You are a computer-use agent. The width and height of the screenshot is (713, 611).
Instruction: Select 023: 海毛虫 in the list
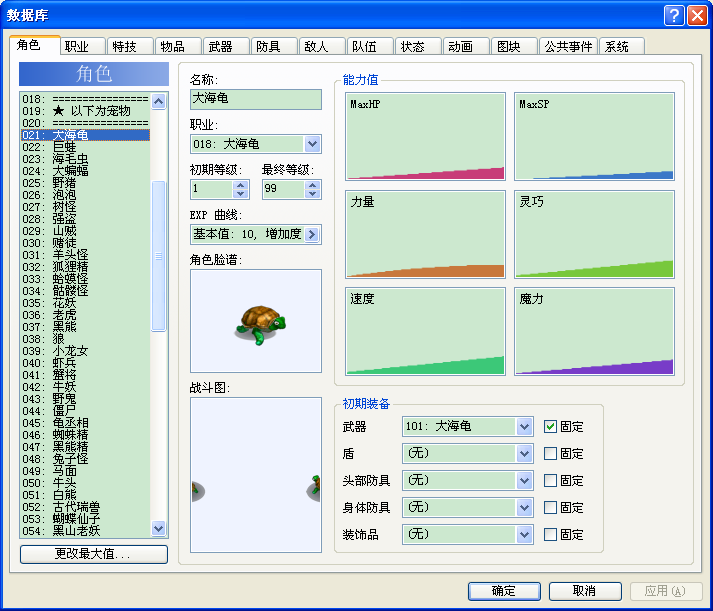(85, 159)
